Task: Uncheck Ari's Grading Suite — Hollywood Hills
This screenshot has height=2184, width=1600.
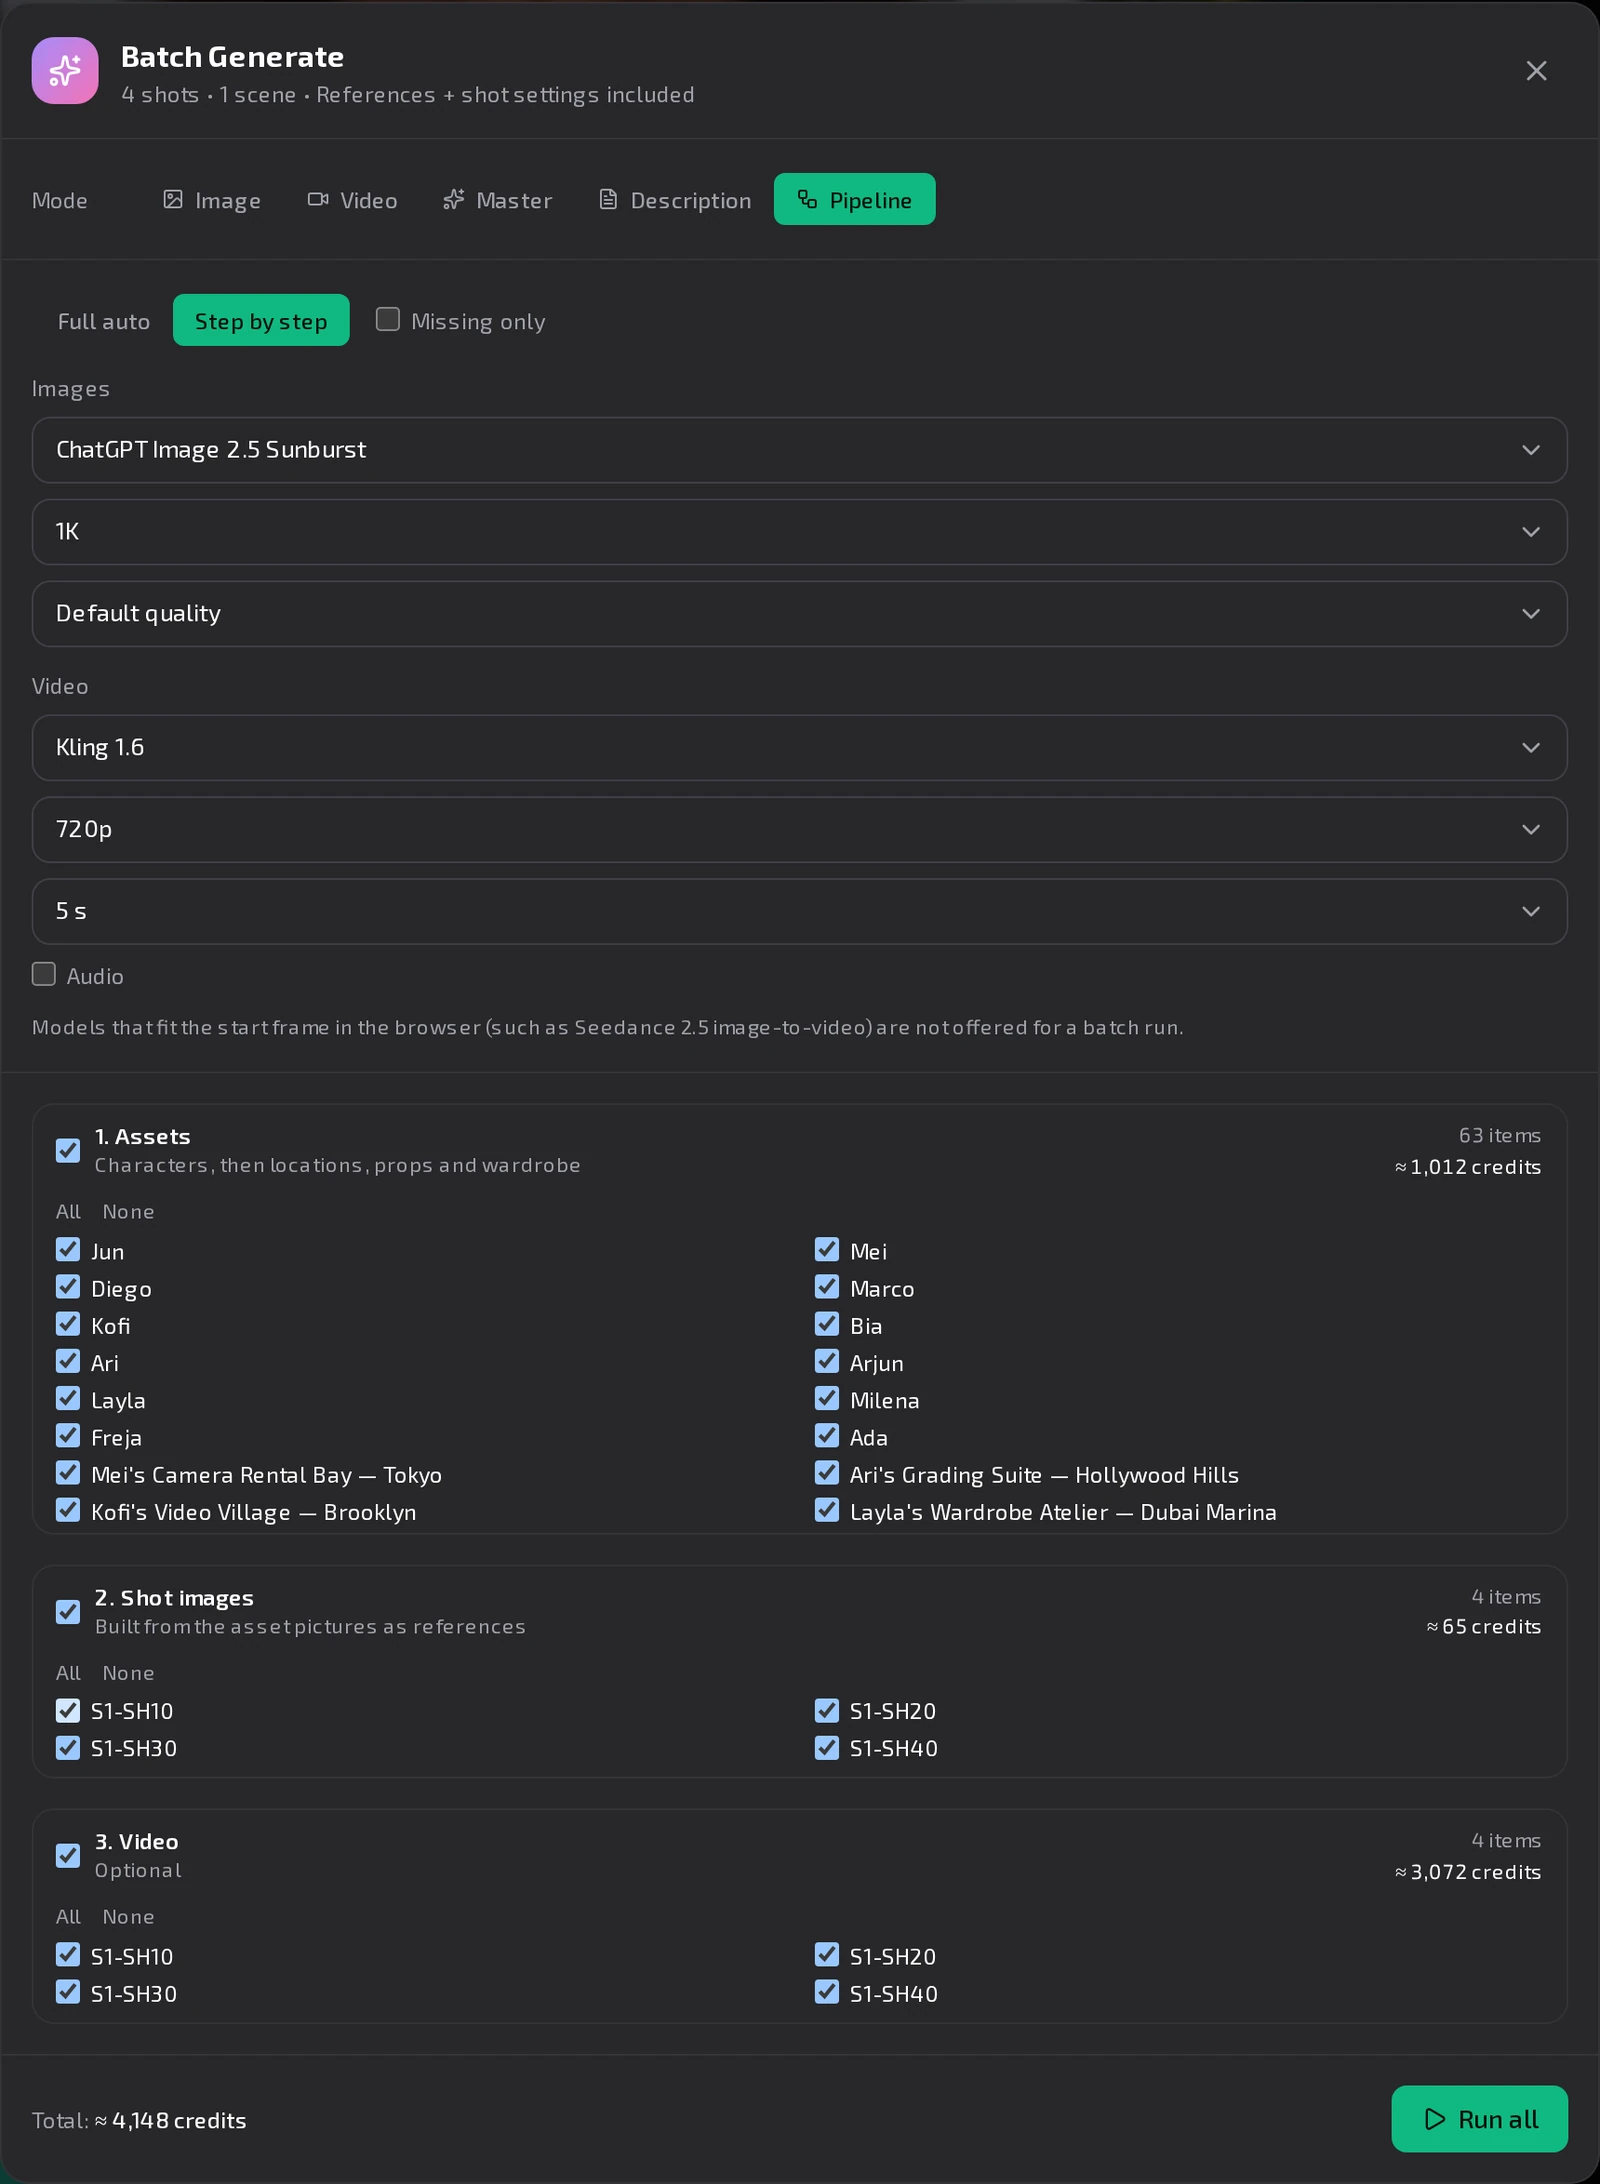Action: coord(827,1473)
